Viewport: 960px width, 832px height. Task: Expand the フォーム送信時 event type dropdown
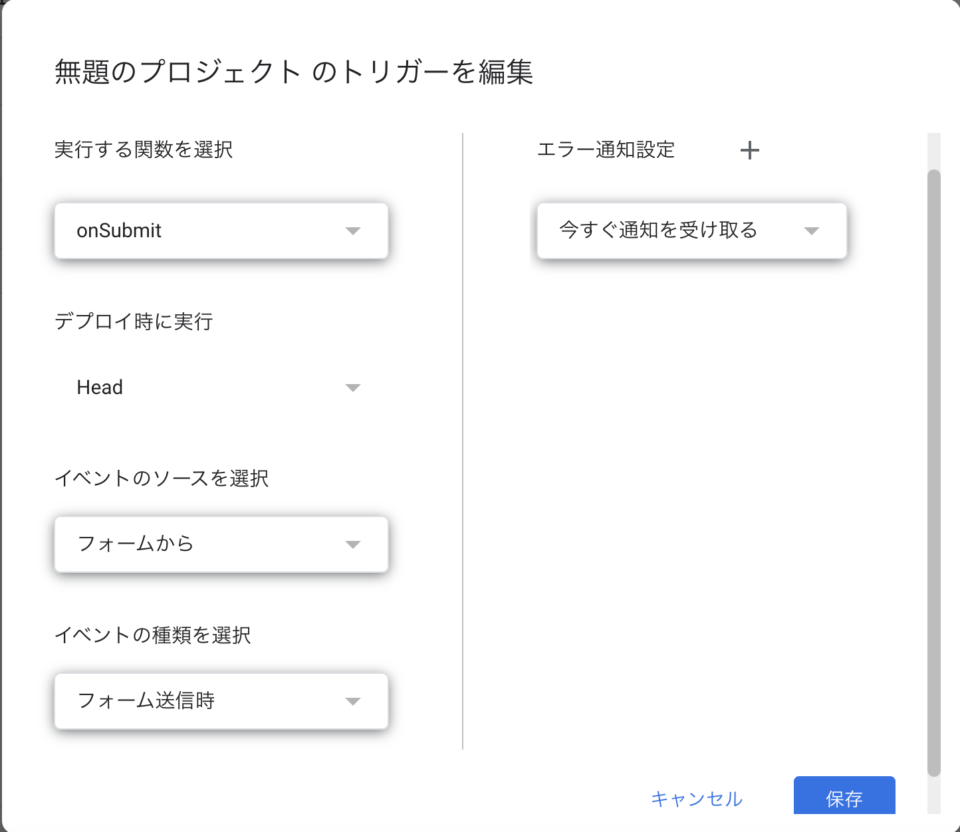point(221,701)
